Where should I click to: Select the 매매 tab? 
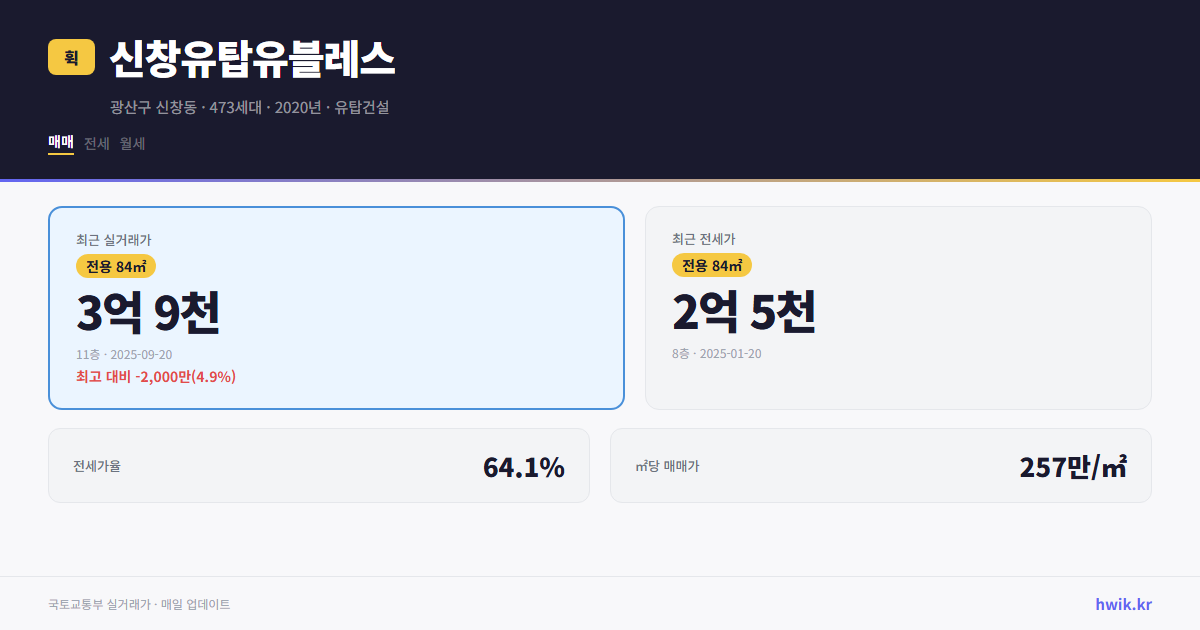(59, 143)
